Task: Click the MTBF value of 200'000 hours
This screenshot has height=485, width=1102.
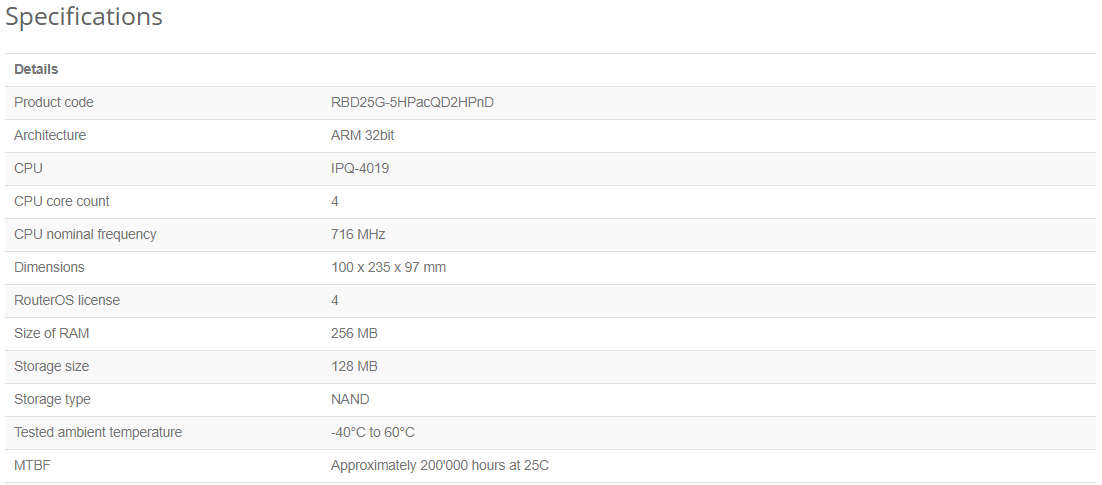Action: (440, 466)
